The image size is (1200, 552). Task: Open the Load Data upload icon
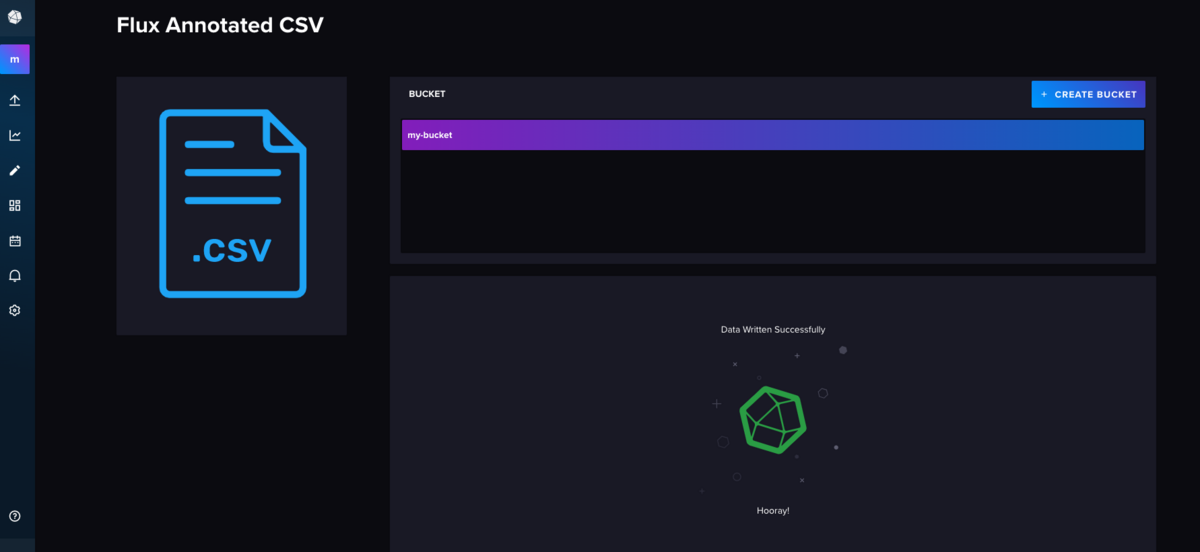14,101
